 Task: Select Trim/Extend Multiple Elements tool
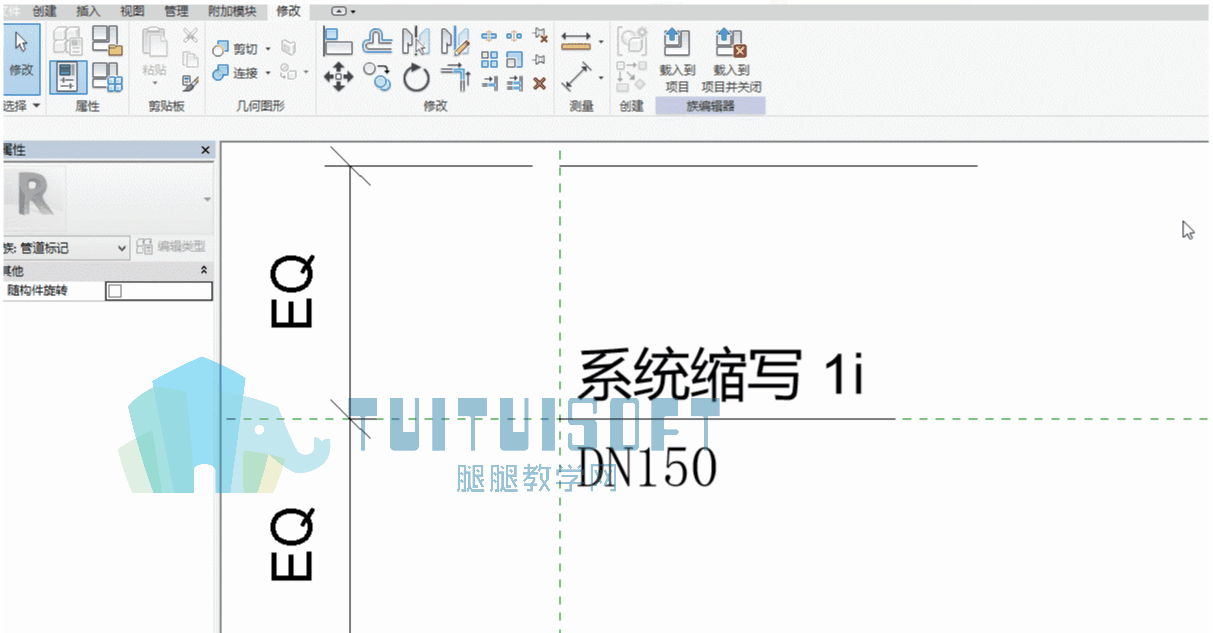514,84
